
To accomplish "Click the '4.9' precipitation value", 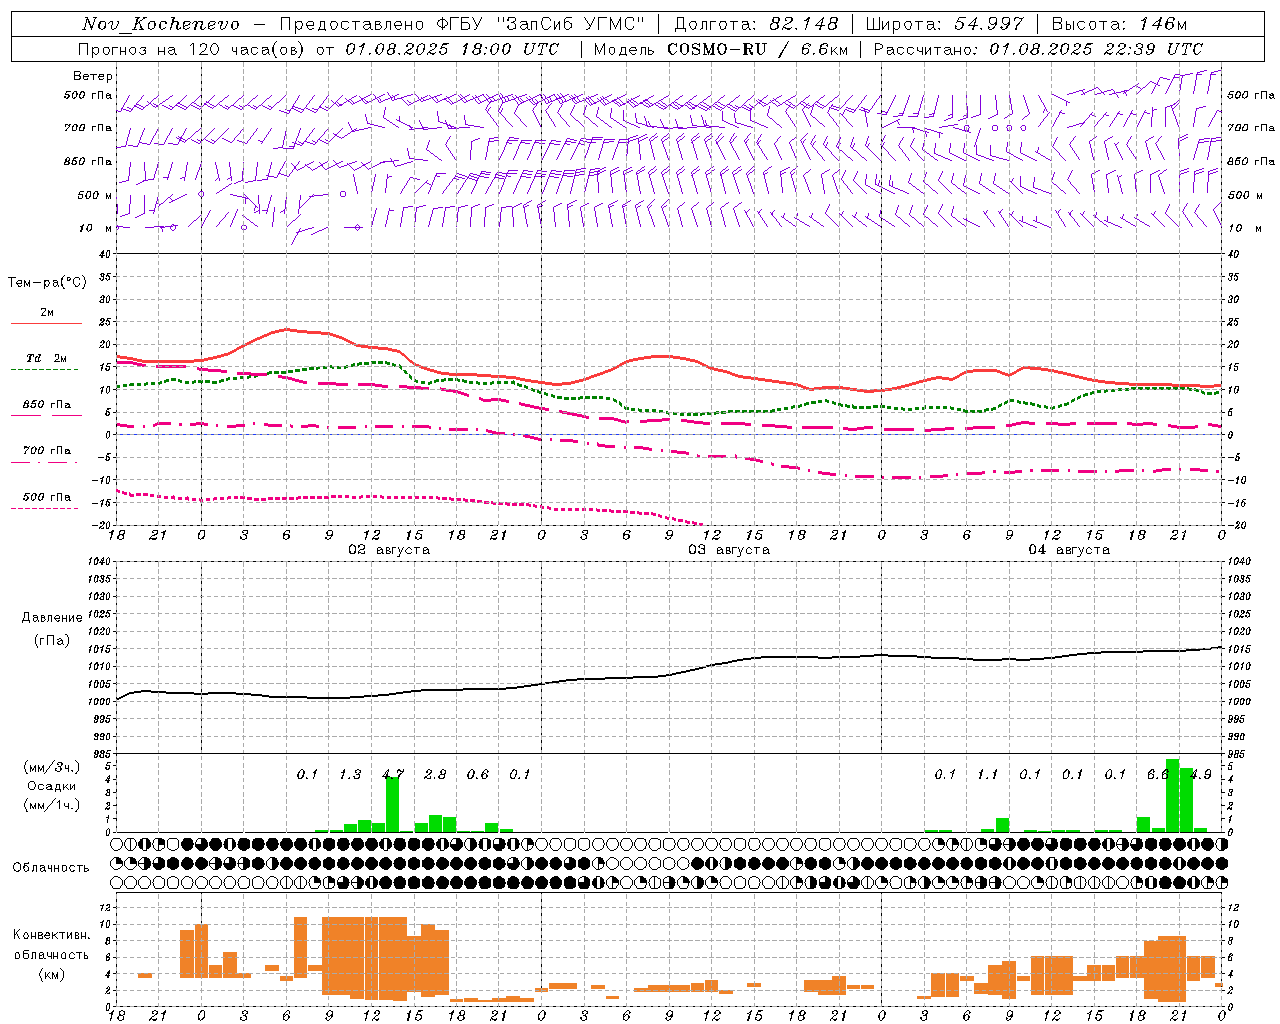I will (x=1201, y=774).
